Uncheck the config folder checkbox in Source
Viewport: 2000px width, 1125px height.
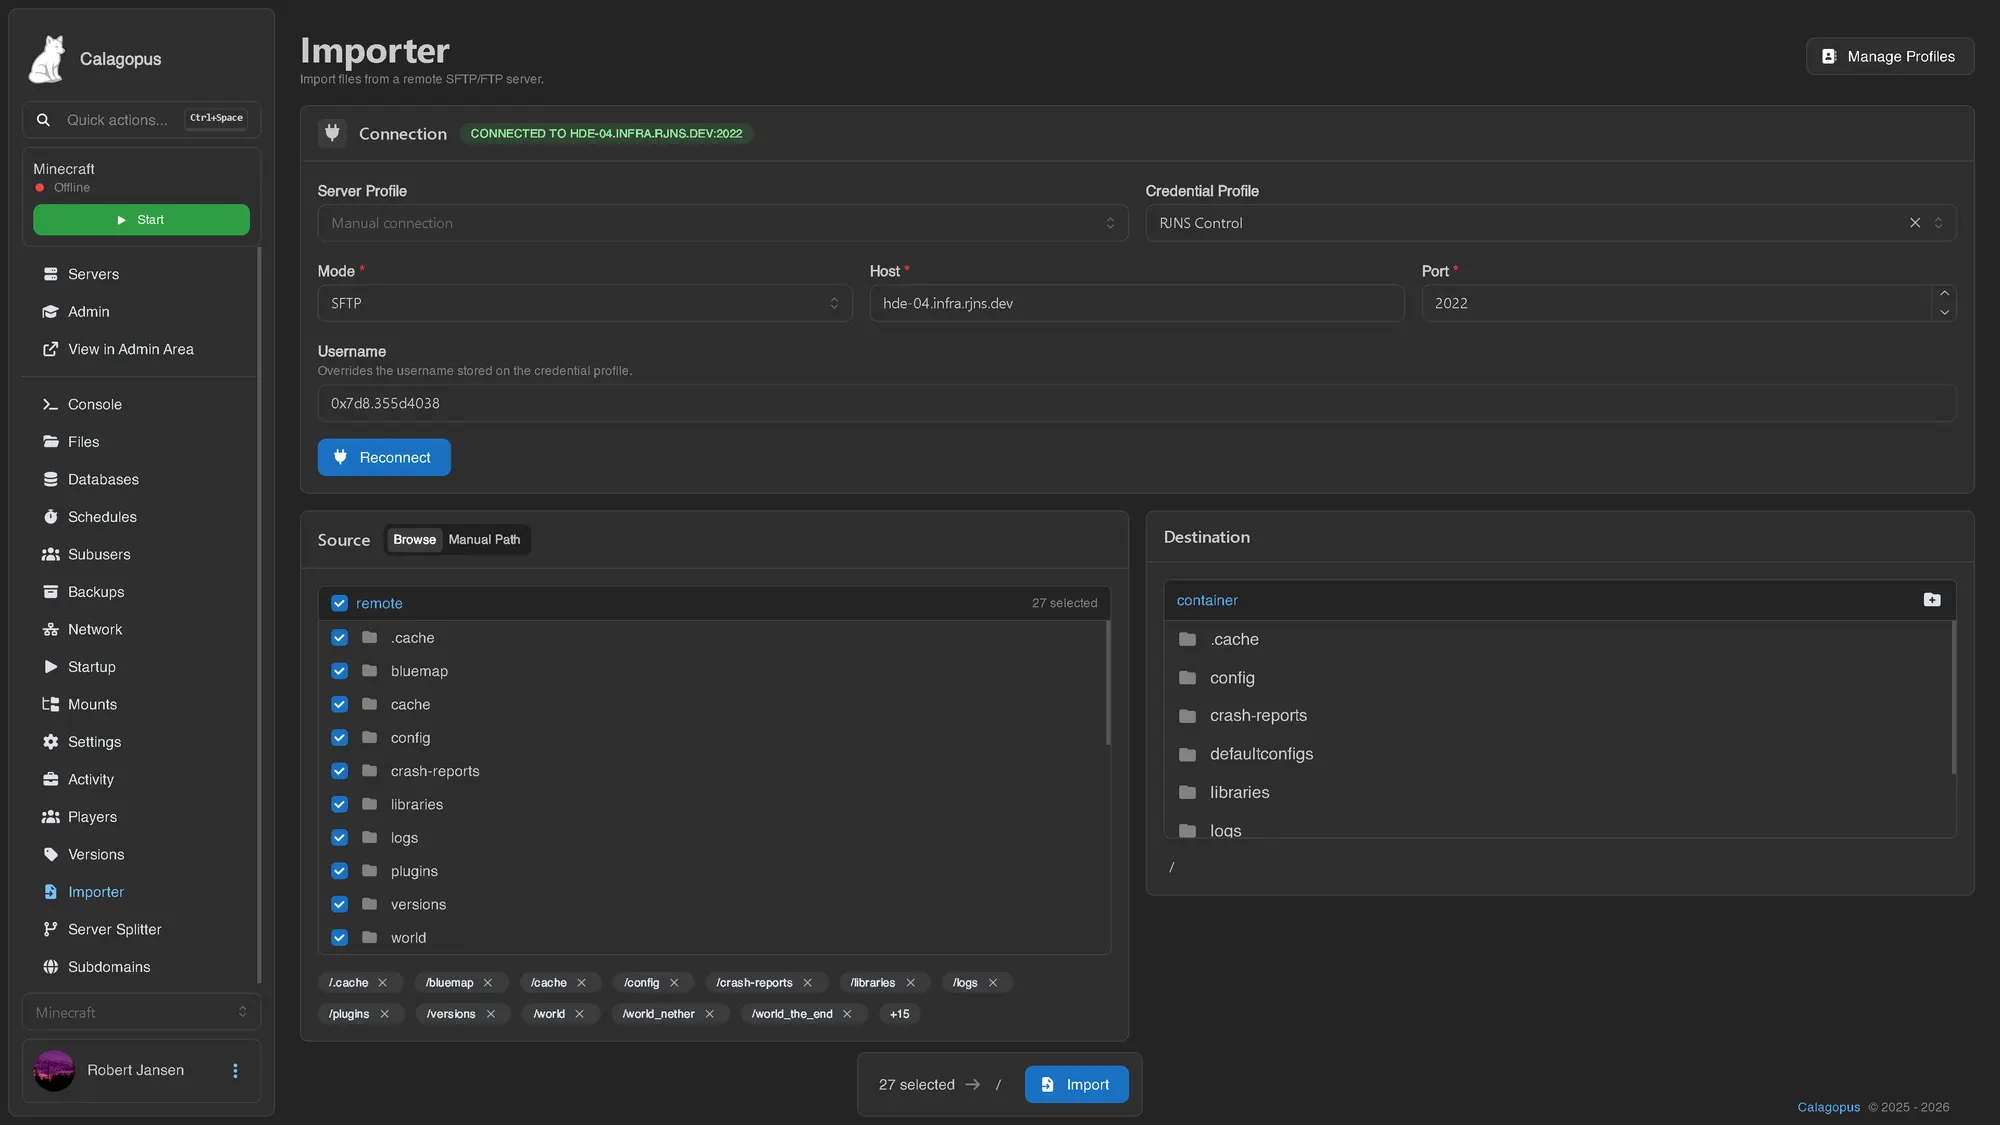[x=339, y=738]
